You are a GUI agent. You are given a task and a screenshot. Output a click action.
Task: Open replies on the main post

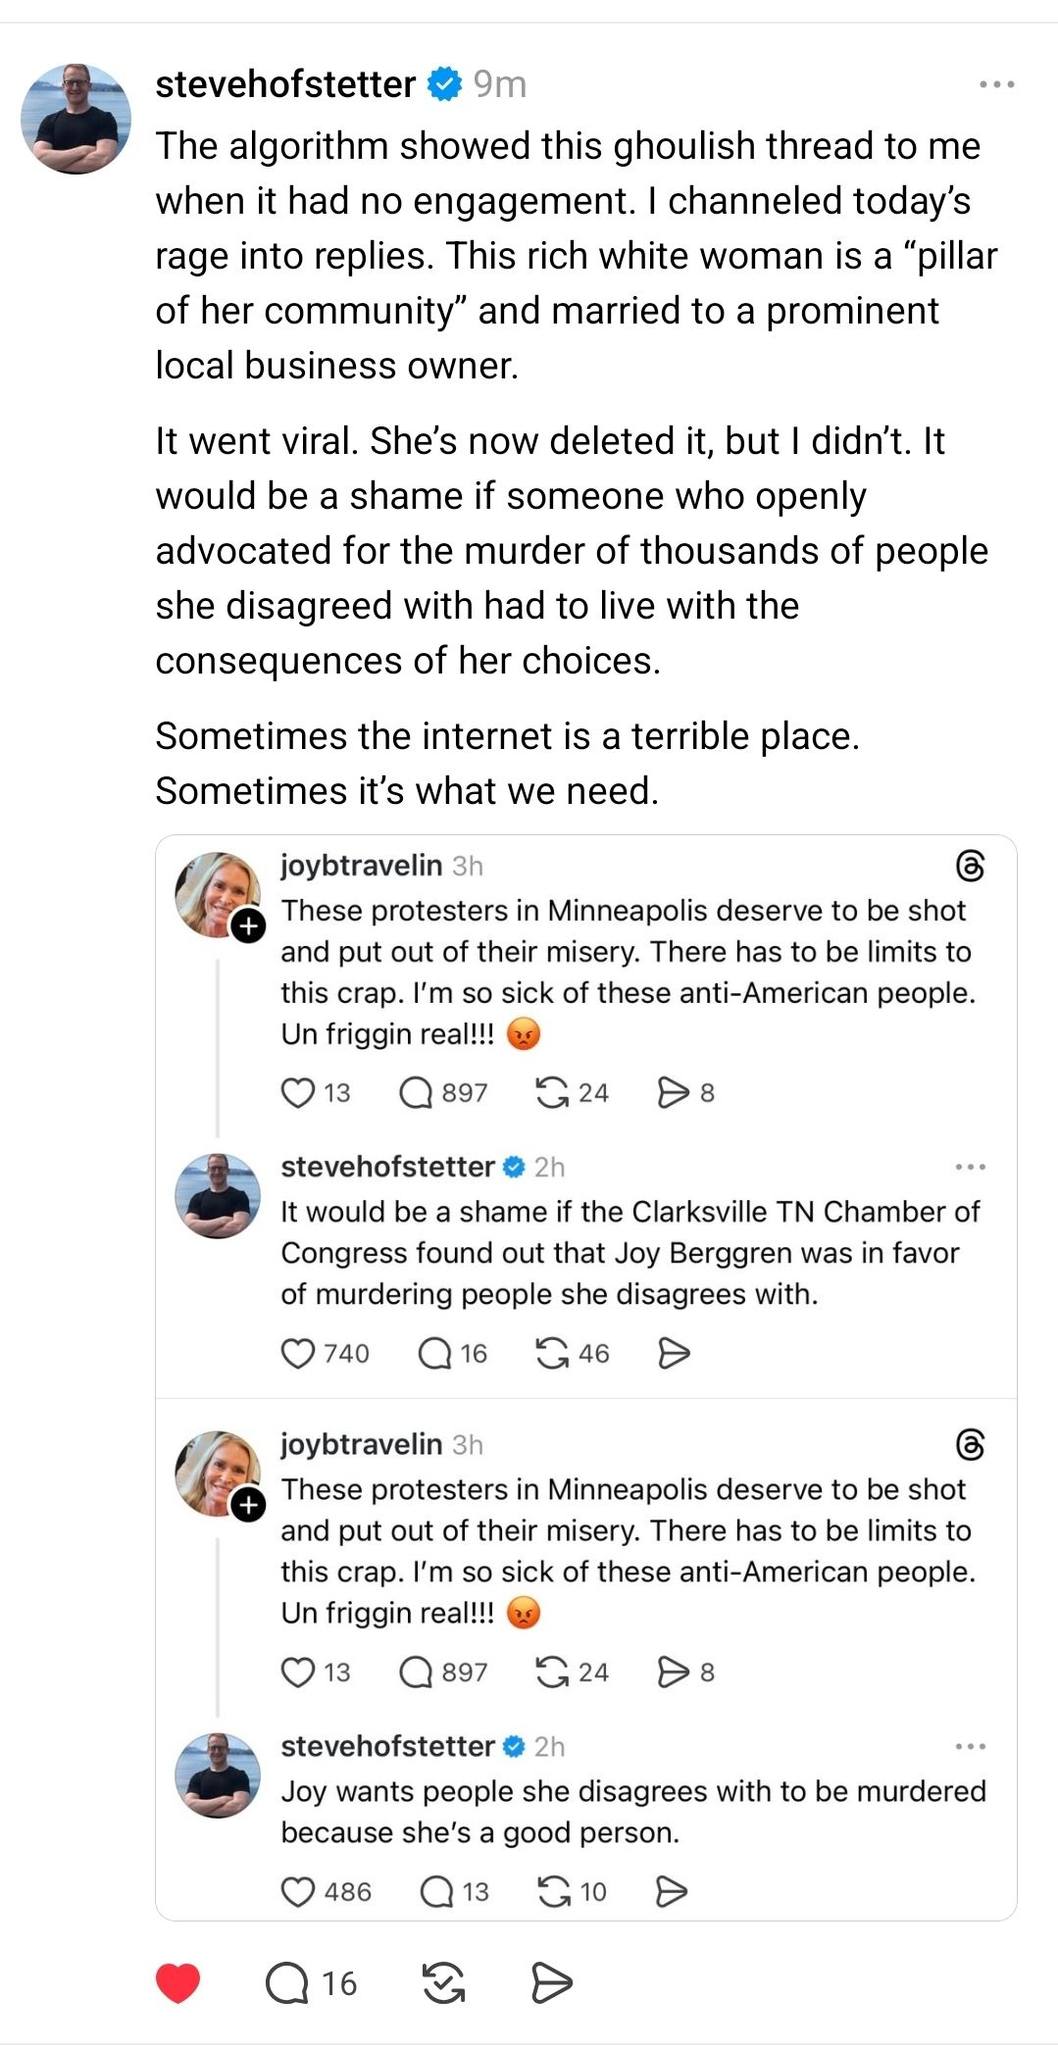288,1982
